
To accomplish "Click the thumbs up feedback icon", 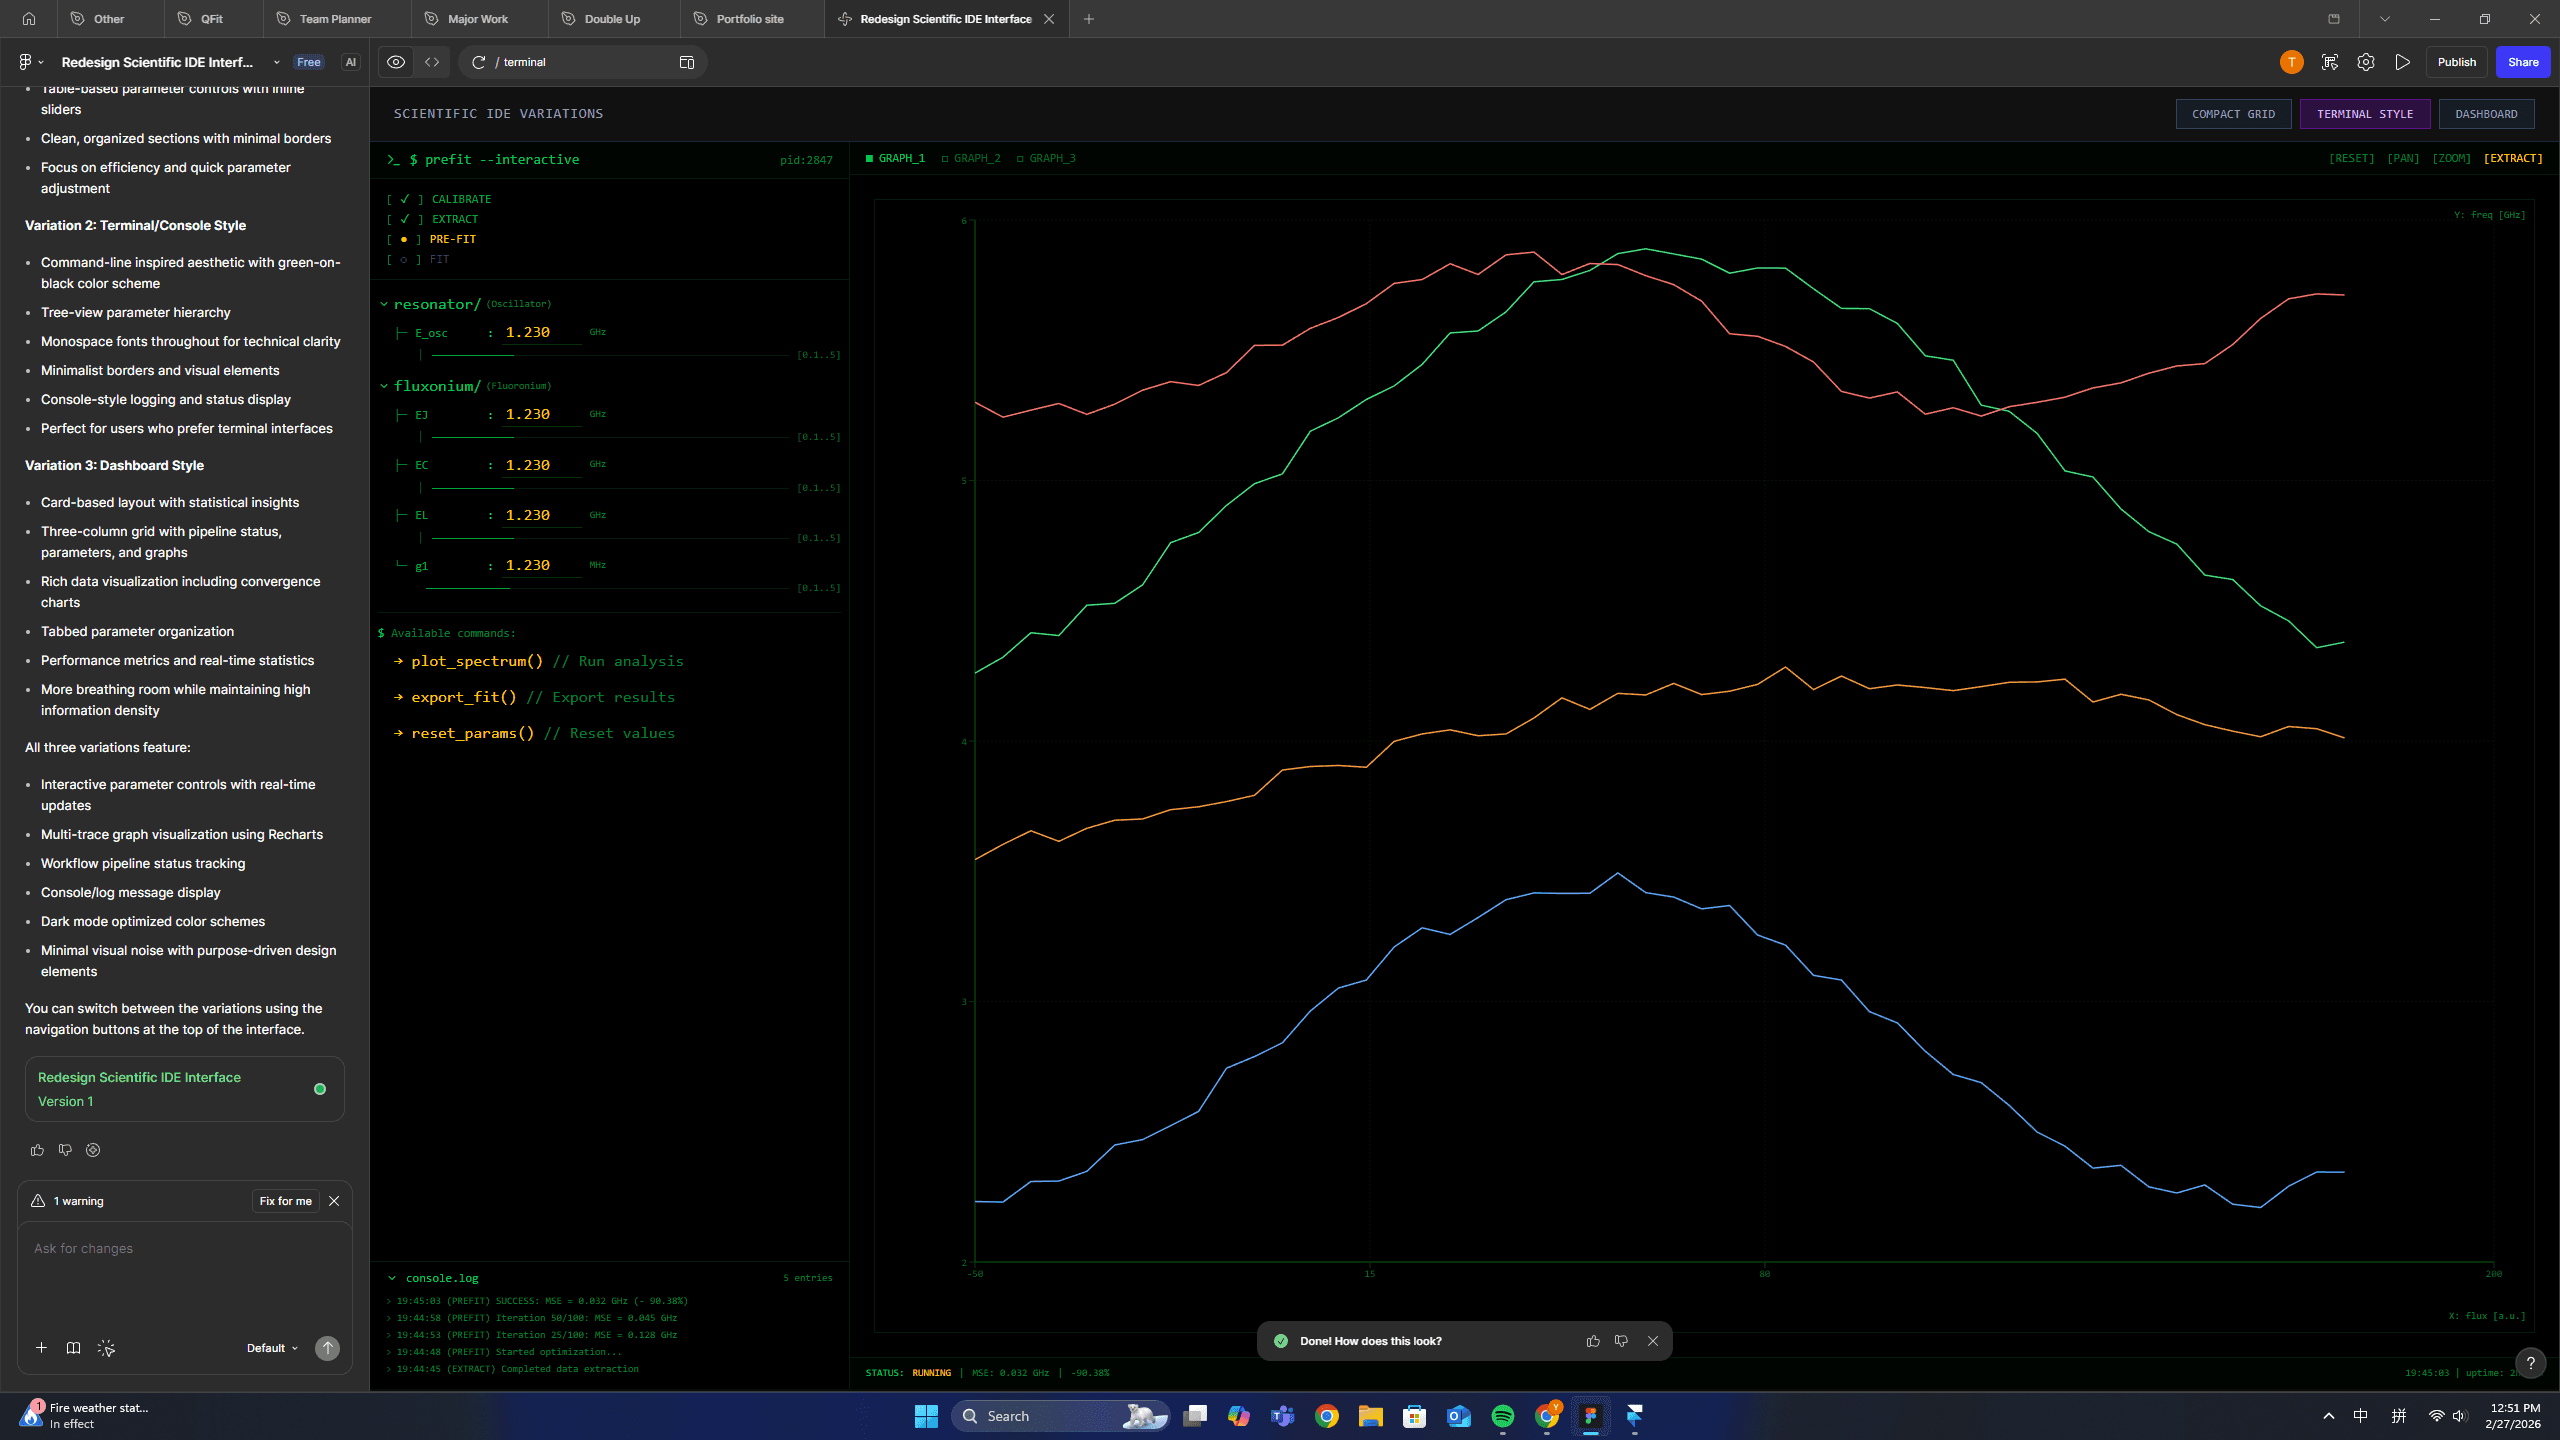I will point(37,1150).
